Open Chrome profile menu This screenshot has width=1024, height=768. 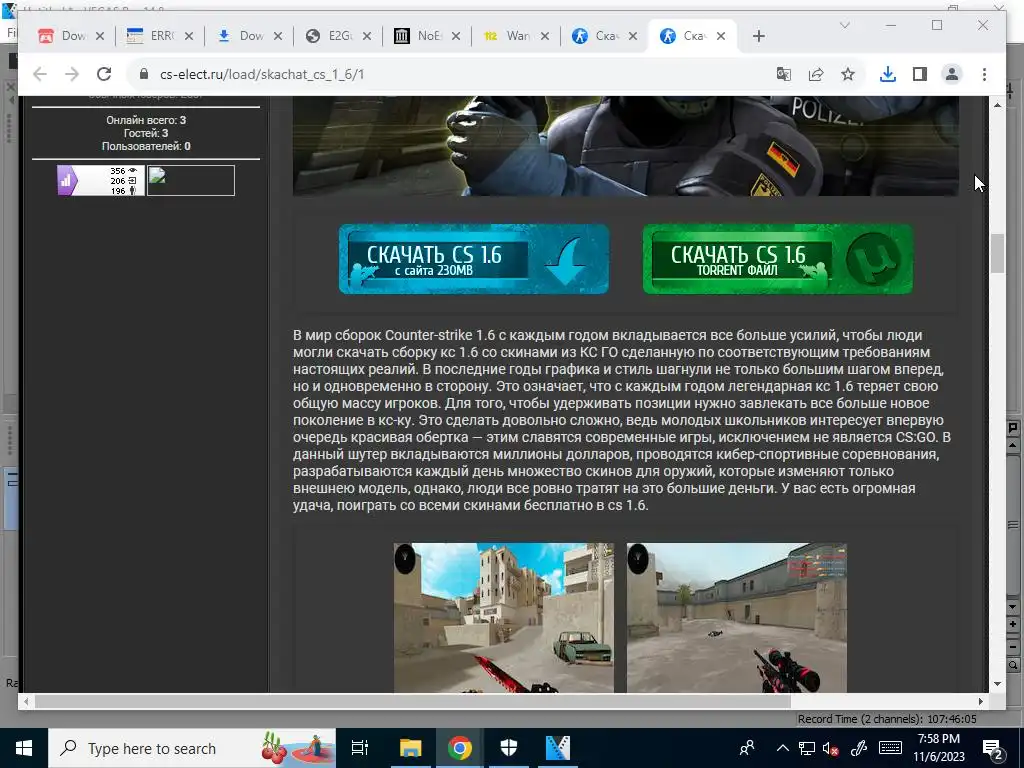pyautogui.click(x=952, y=74)
